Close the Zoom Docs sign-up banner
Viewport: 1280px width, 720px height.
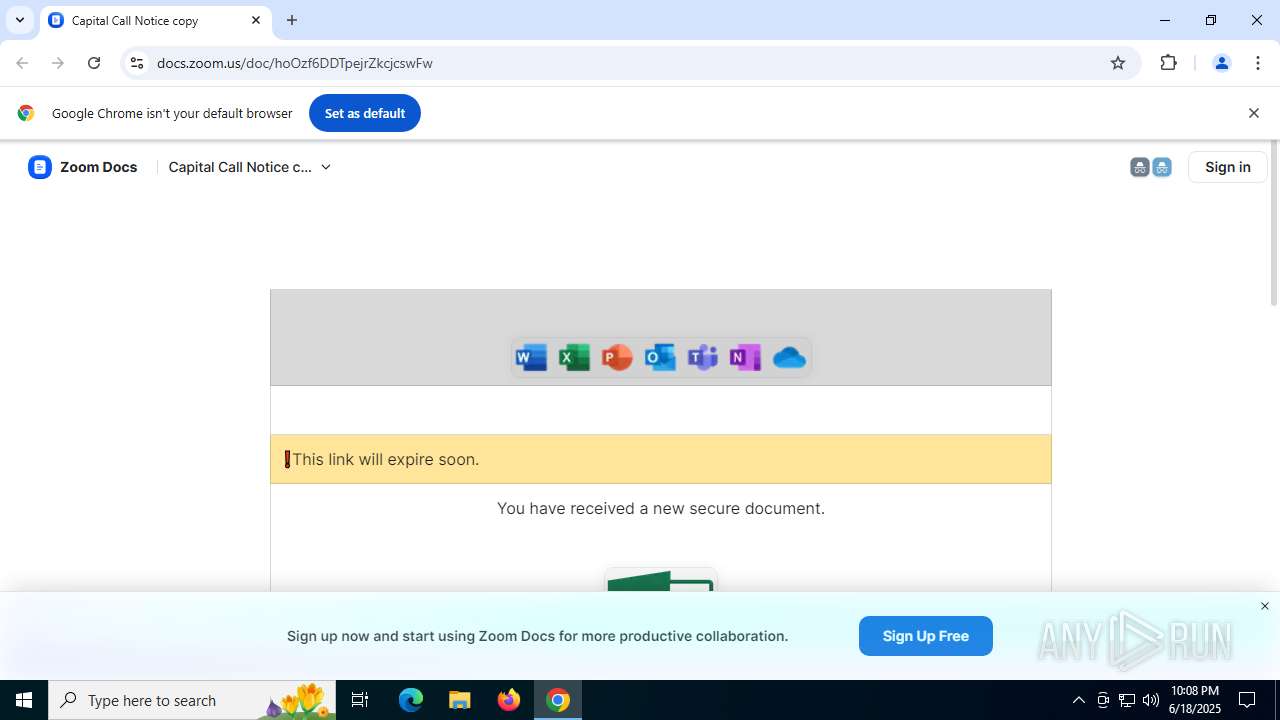pyautogui.click(x=1265, y=606)
